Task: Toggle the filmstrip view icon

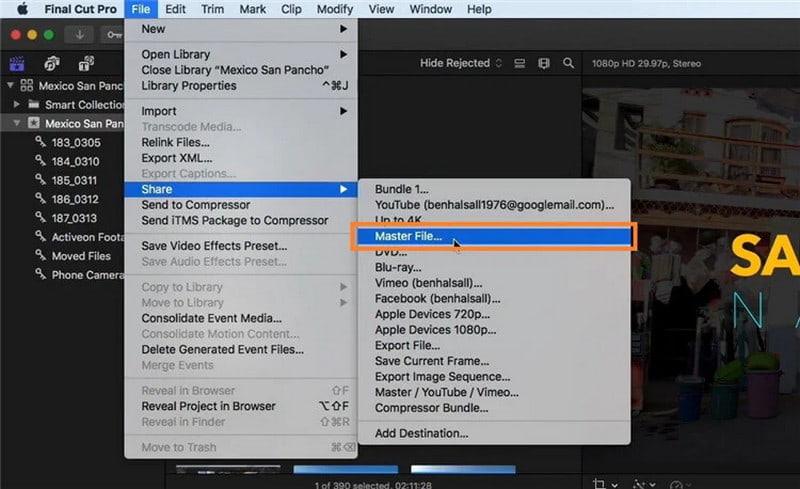Action: [x=544, y=63]
